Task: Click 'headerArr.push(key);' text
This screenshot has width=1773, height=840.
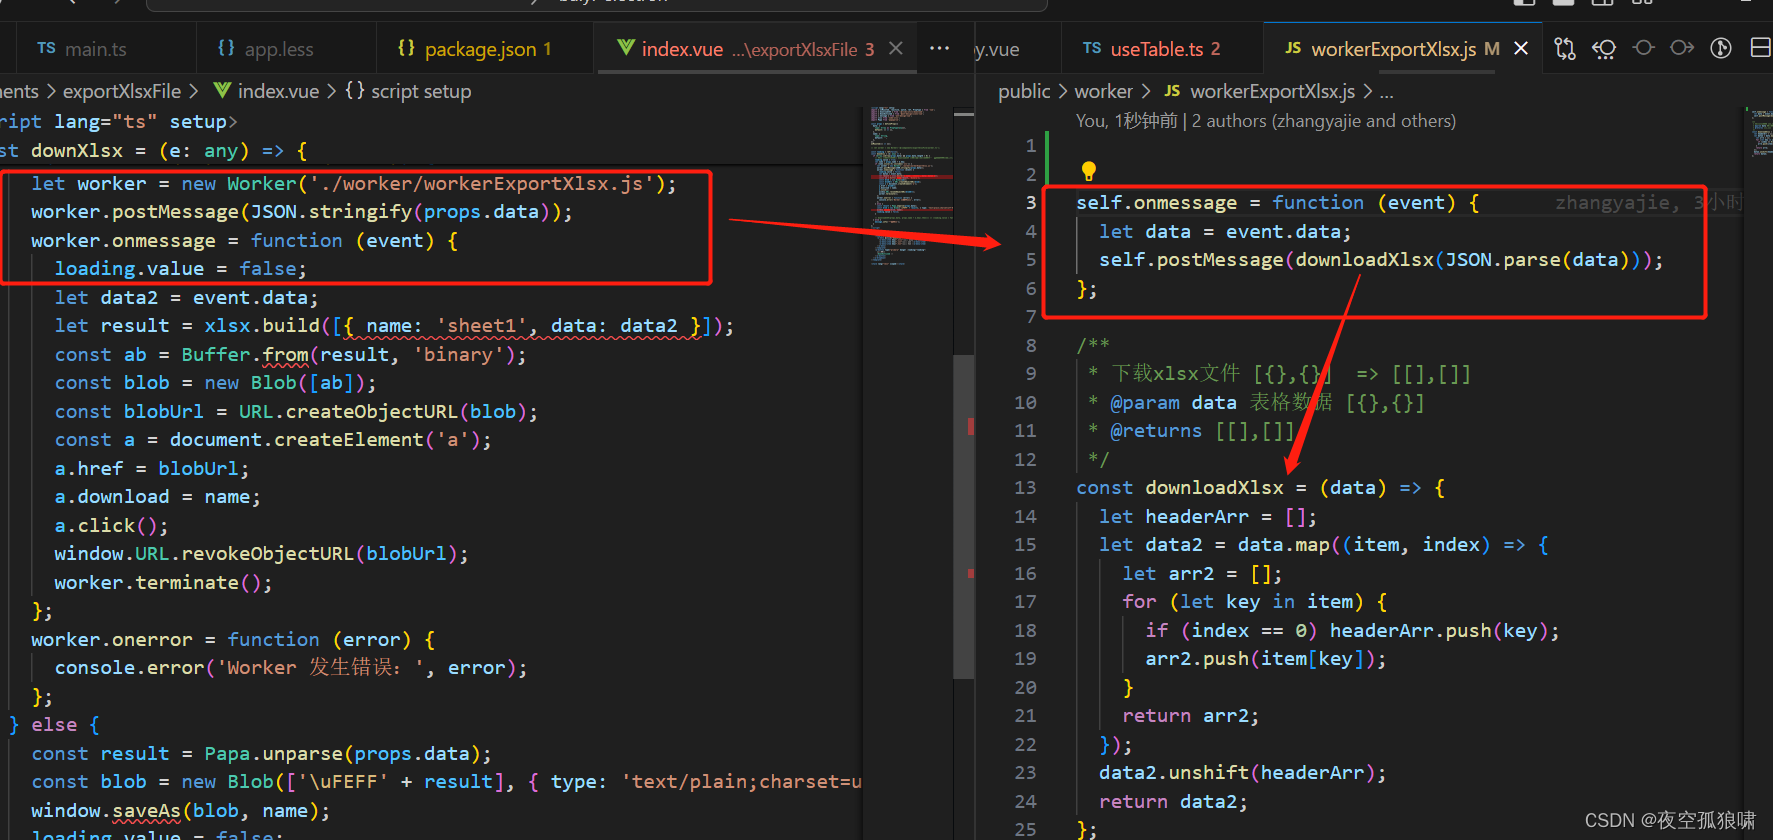Action: pos(1444,631)
